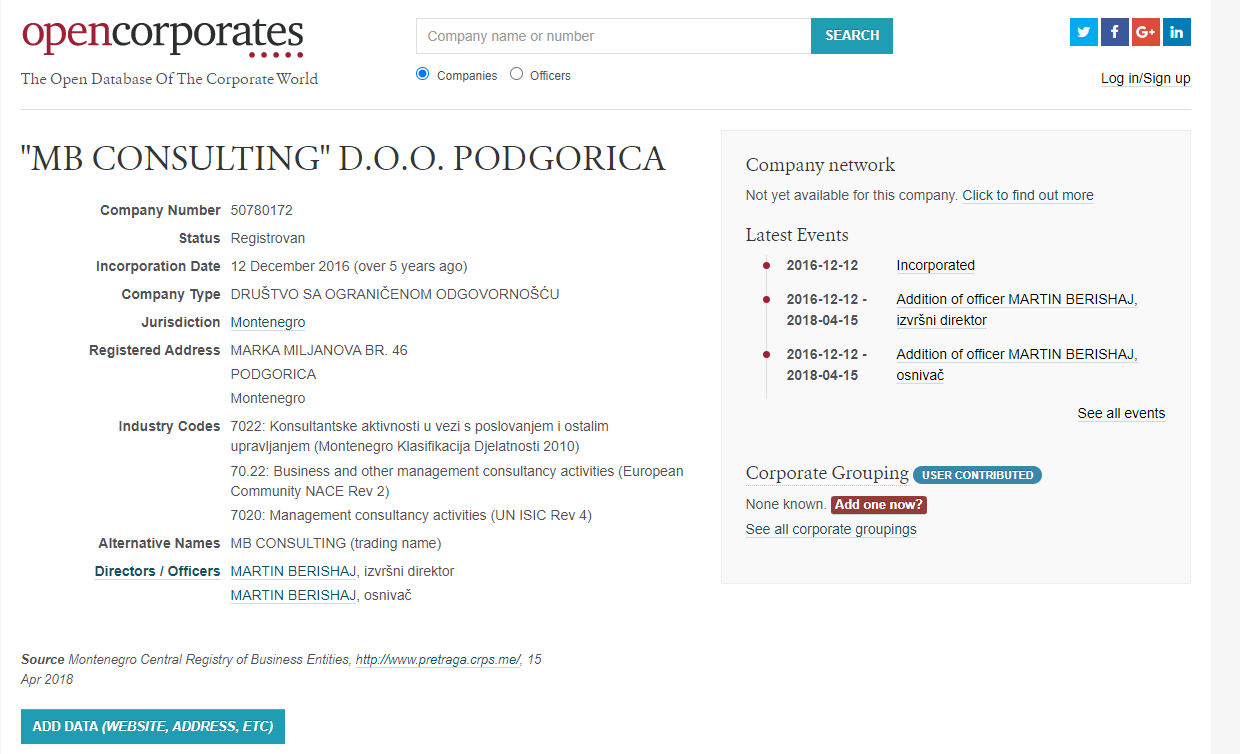Open Click to find out more link
The width and height of the screenshot is (1240, 754).
pos(1028,195)
